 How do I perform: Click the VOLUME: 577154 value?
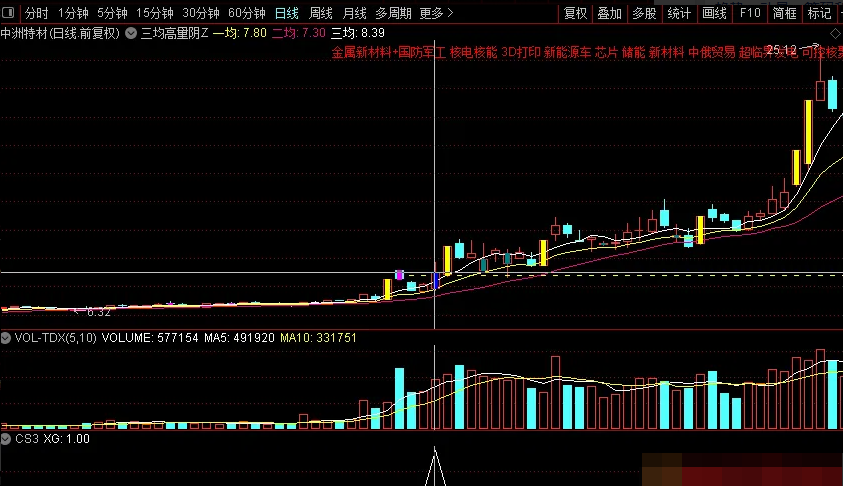pyautogui.click(x=150, y=338)
